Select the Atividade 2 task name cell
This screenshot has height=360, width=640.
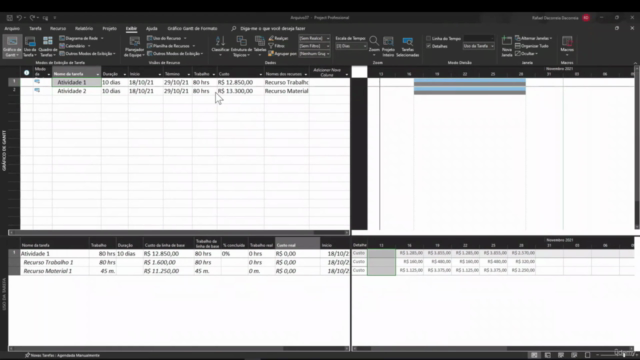(x=77, y=91)
